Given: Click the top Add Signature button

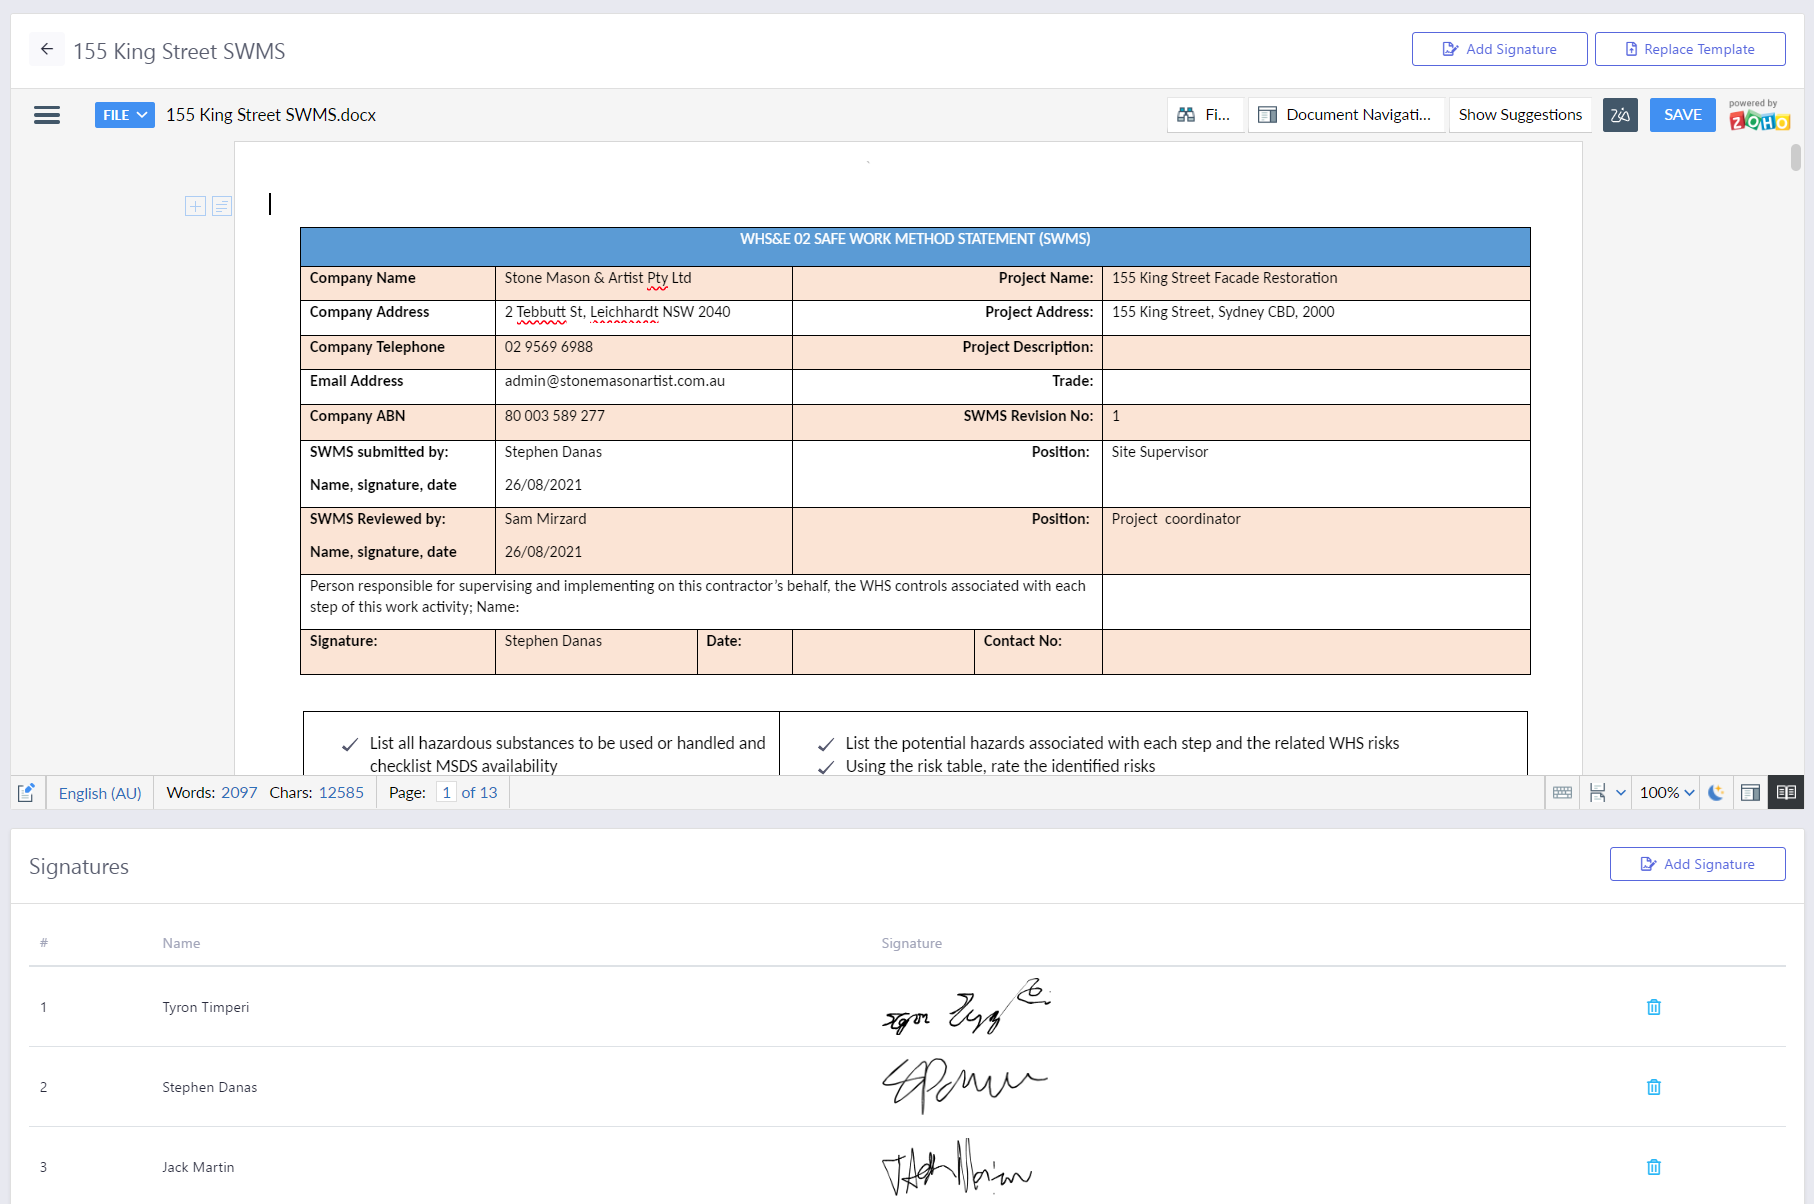Looking at the screenshot, I should pos(1499,49).
